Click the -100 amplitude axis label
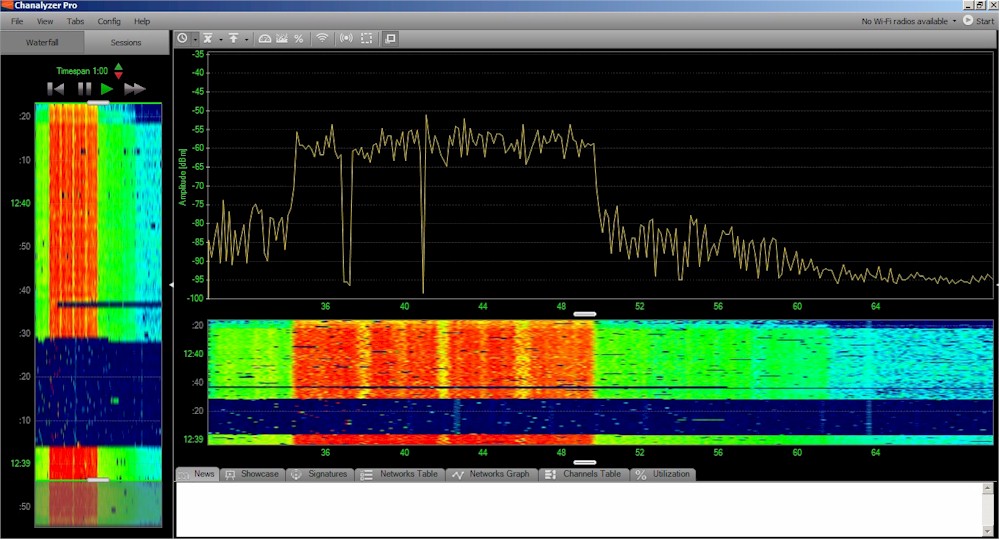Image resolution: width=1000 pixels, height=540 pixels. coord(196,298)
